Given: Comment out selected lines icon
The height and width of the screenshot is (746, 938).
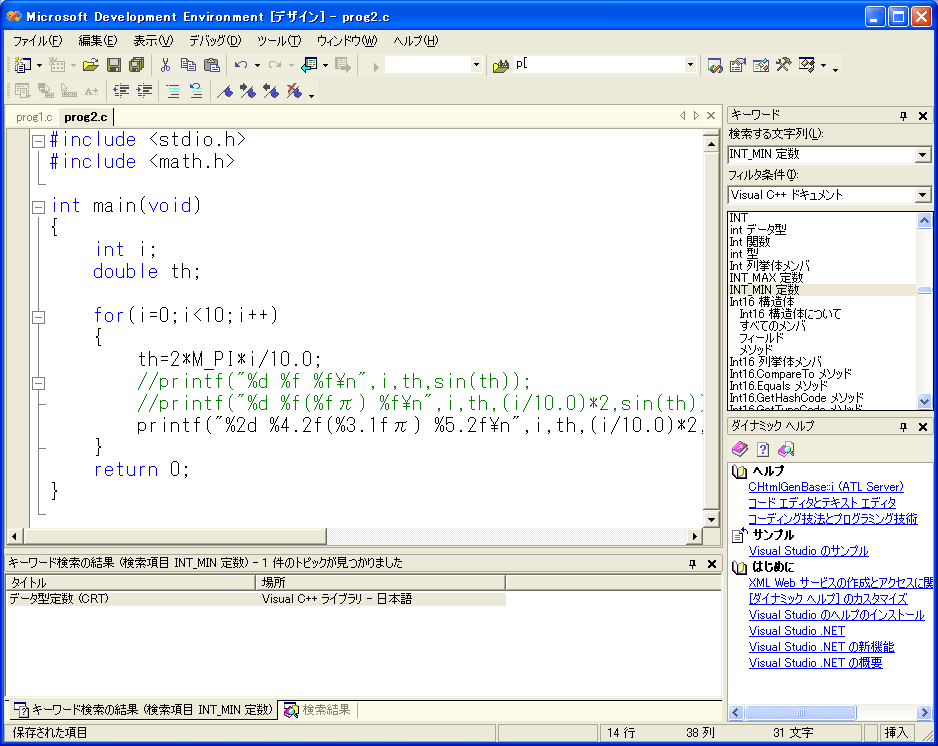Looking at the screenshot, I should 173,91.
